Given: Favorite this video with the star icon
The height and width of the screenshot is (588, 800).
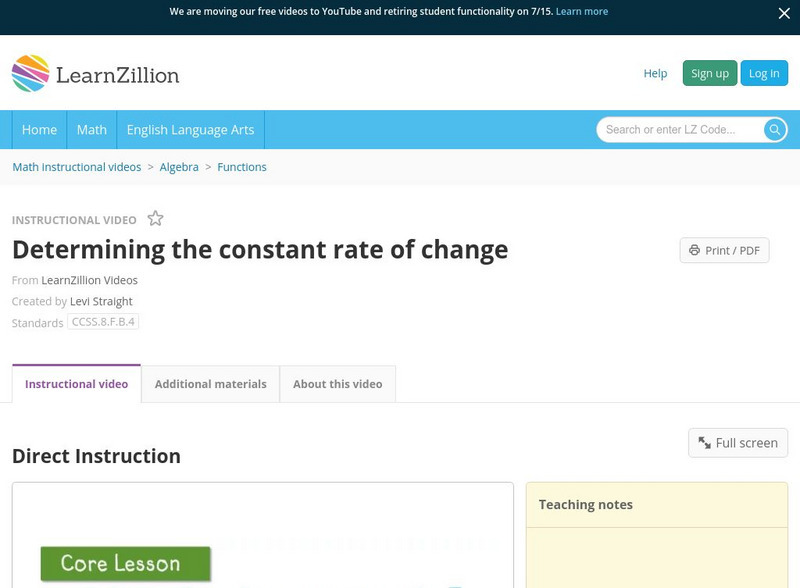Looking at the screenshot, I should click(155, 219).
